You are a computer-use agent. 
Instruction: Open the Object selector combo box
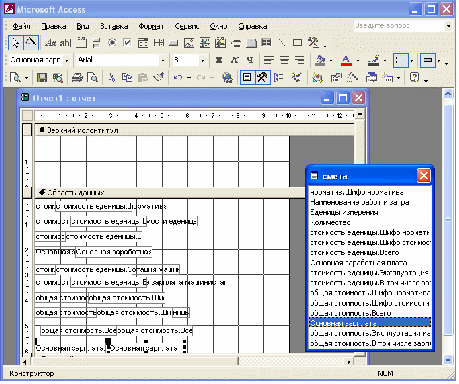(x=67, y=60)
